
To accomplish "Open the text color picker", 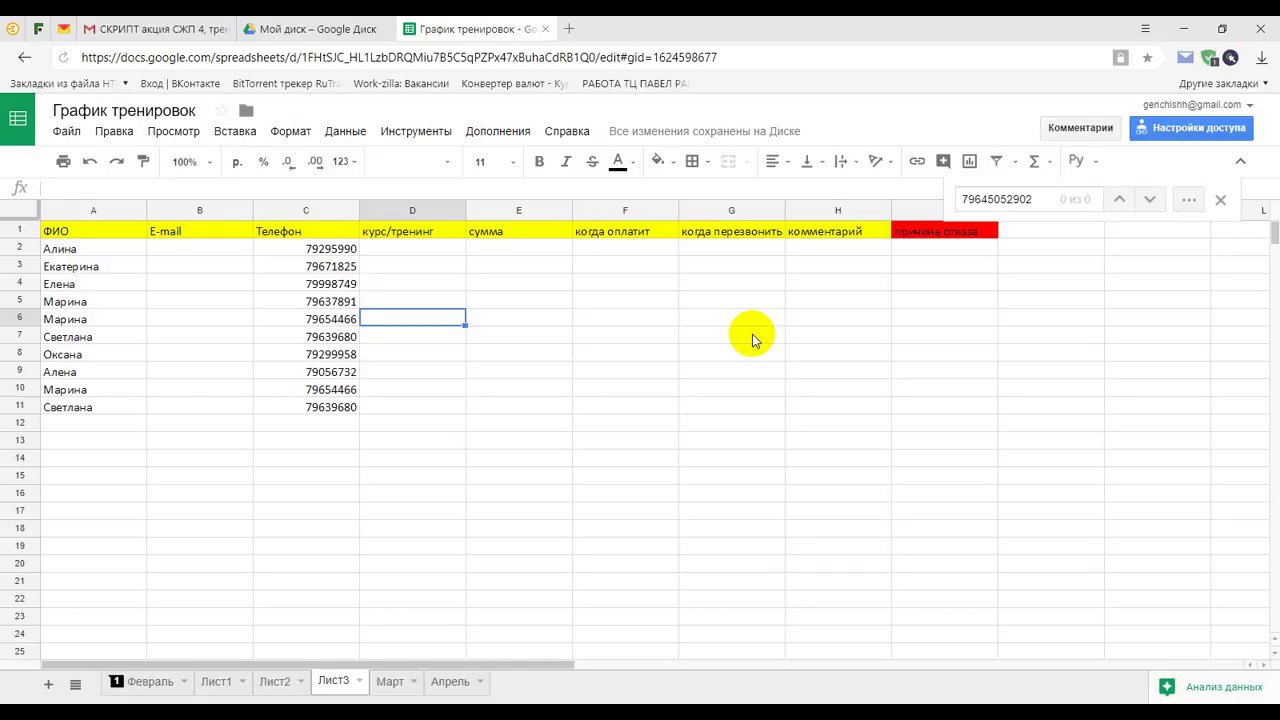I will coord(622,161).
